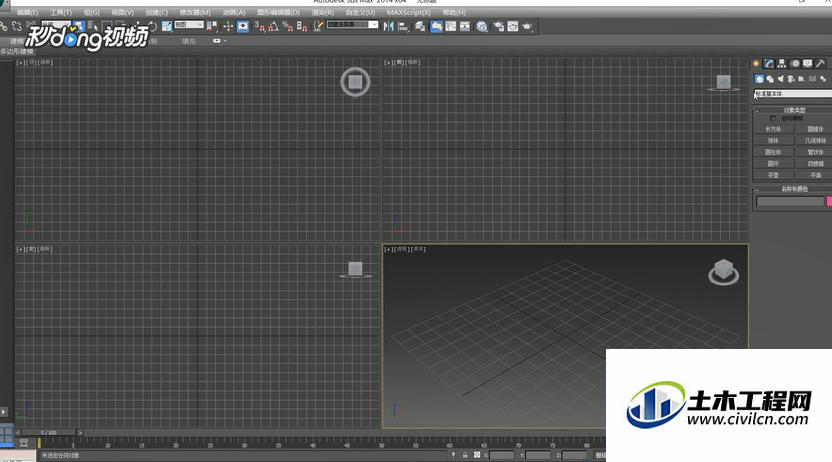The image size is (832, 462).
Task: Select the Use Pivot Point Center tool
Action: [213, 26]
